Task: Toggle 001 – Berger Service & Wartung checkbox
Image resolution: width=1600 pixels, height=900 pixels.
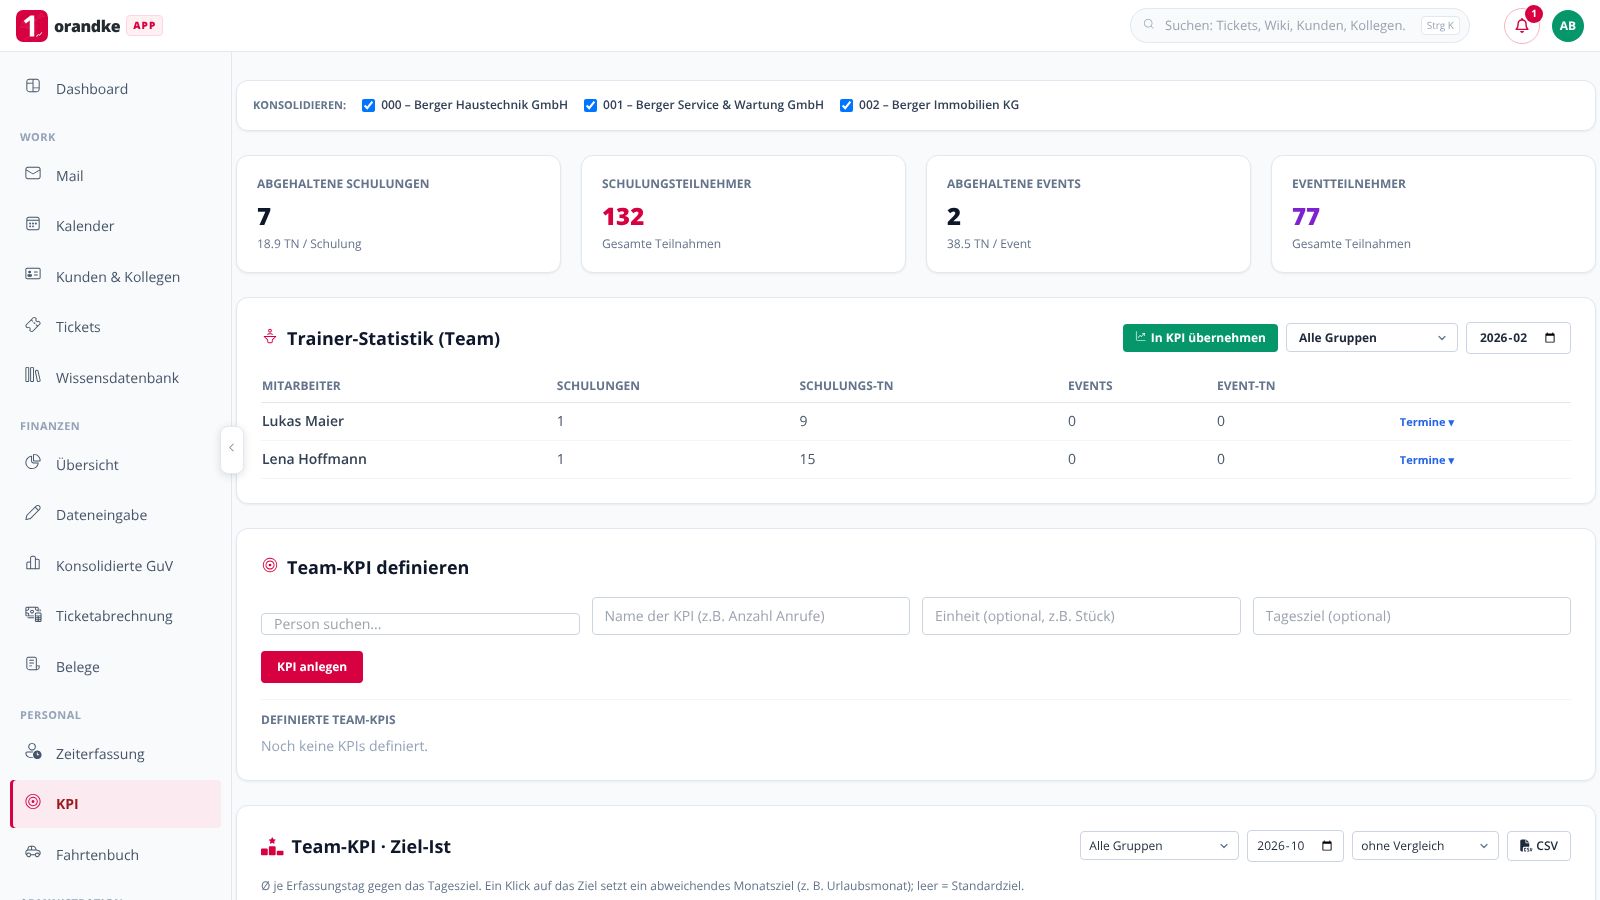Action: tap(590, 105)
